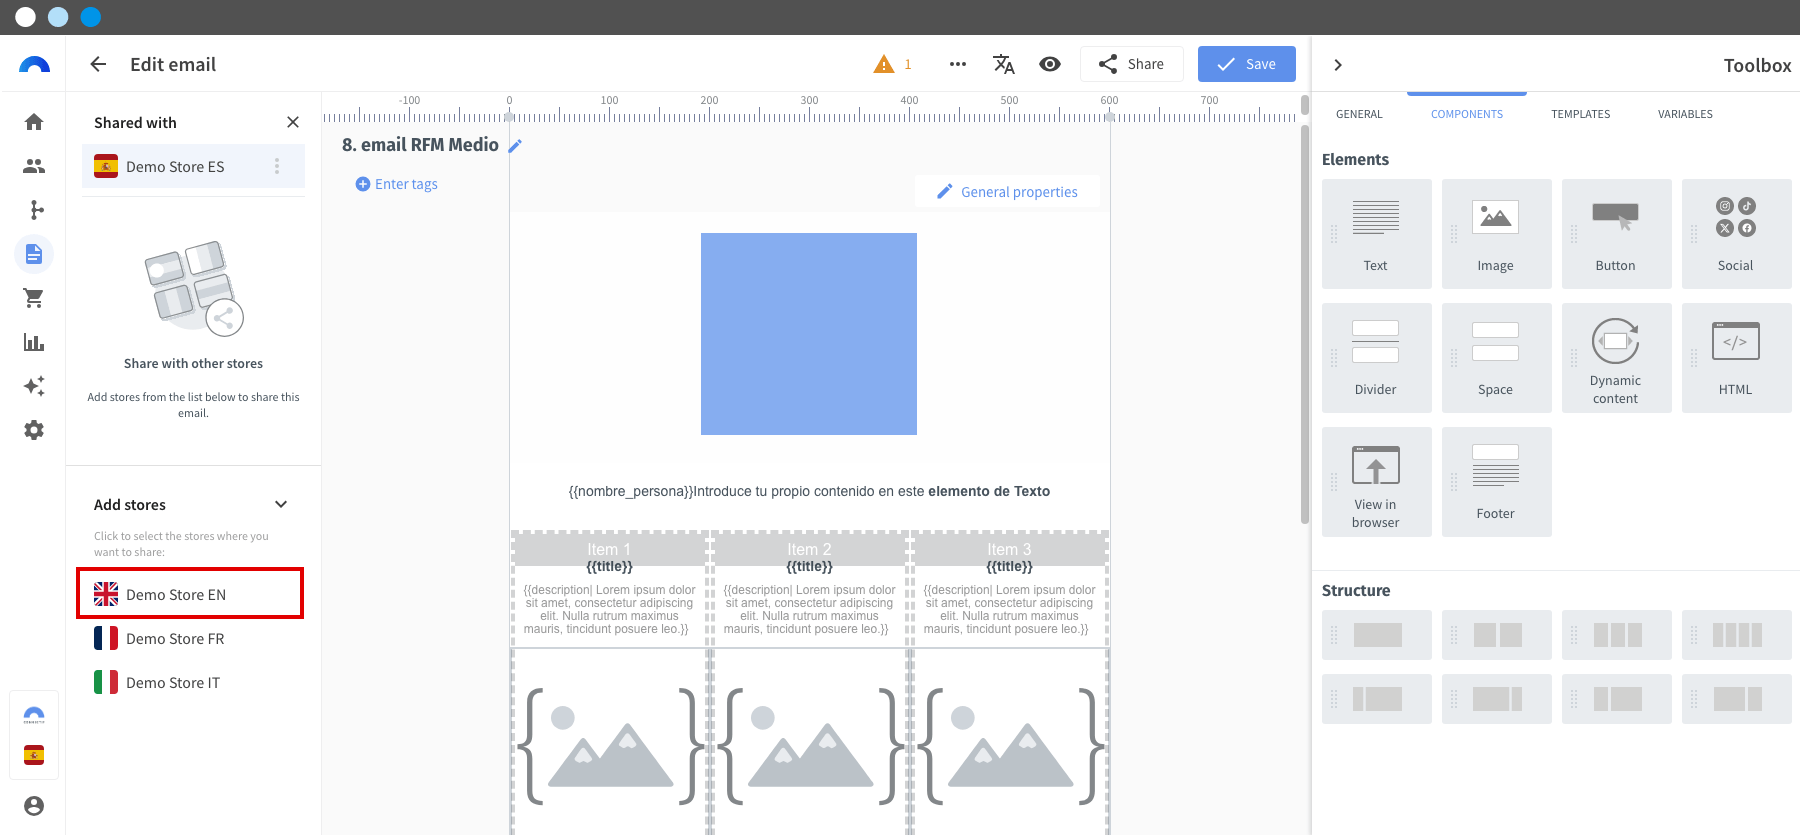The image size is (1800, 835).
Task: Pick the HTML element from toolbox
Action: click(1735, 358)
